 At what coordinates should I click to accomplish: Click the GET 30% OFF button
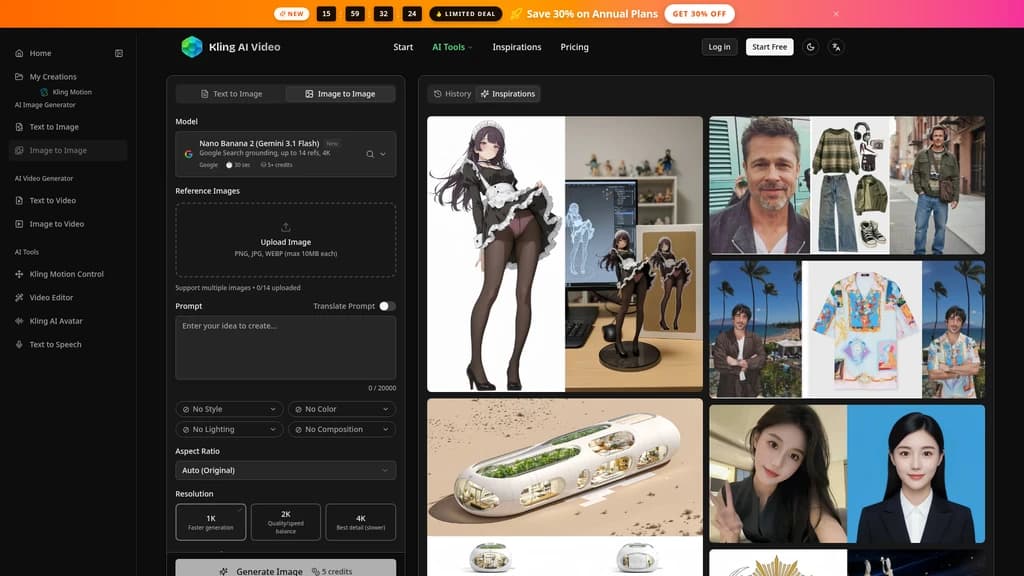(x=699, y=14)
